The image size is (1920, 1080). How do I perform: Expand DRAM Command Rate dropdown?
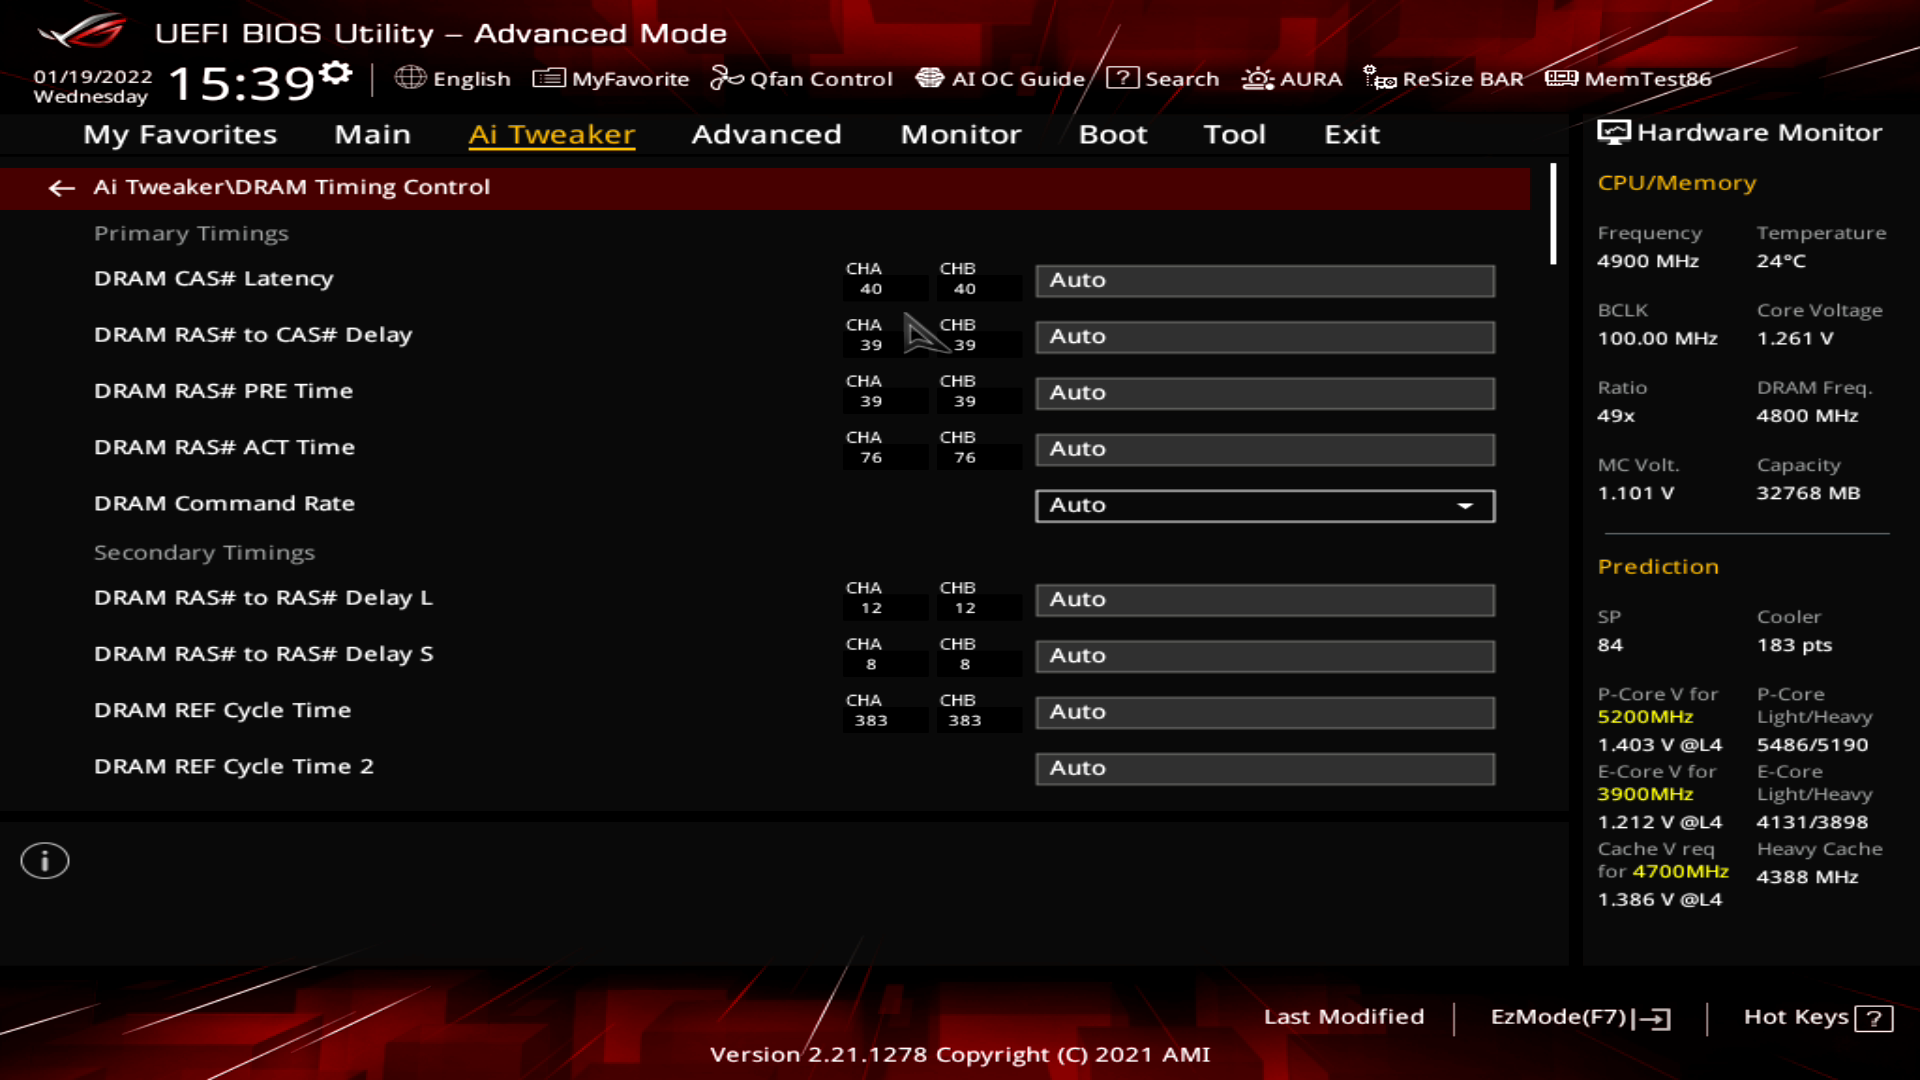[1466, 504]
